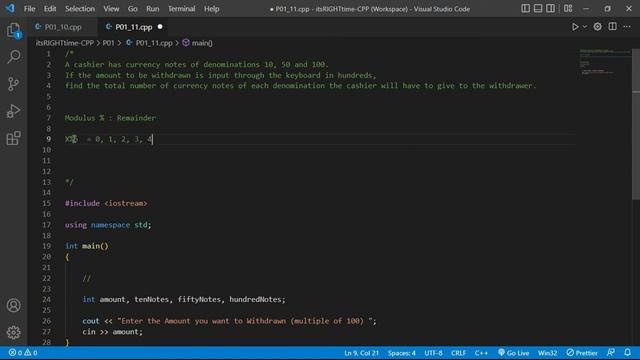Open the Extensions view
The width and height of the screenshot is (640, 360).
13,138
